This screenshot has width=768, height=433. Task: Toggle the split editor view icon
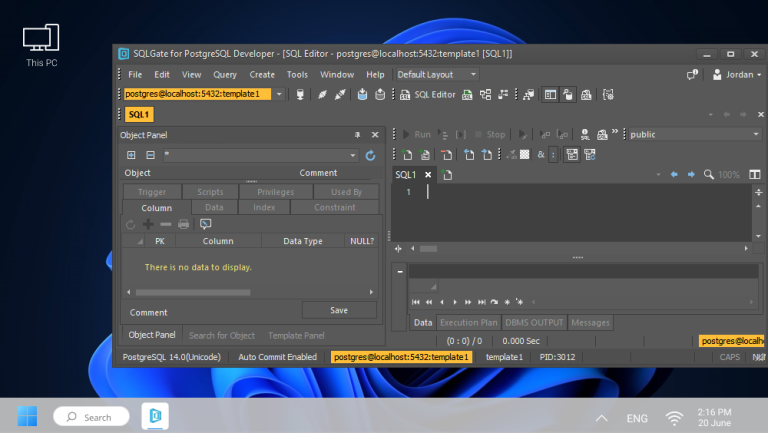click(754, 174)
